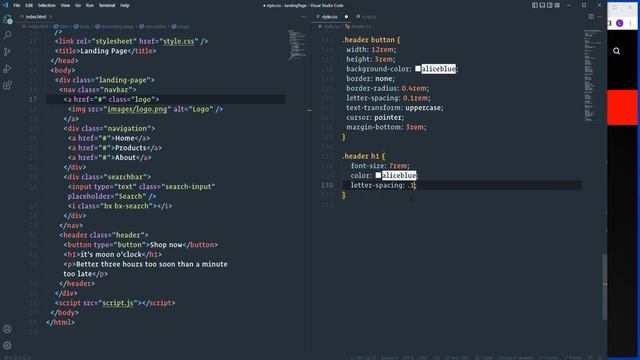The width and height of the screenshot is (640, 360).
Task: Click the style.css minimap
Action: (x=592, y=76)
